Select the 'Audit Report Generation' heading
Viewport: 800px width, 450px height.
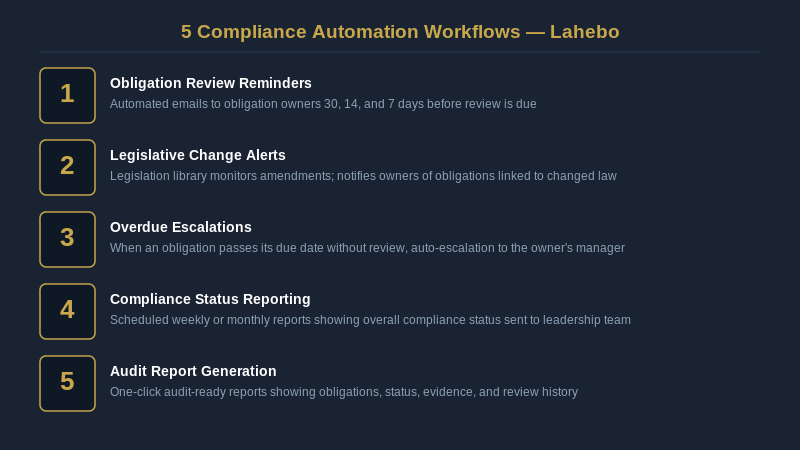(x=193, y=371)
